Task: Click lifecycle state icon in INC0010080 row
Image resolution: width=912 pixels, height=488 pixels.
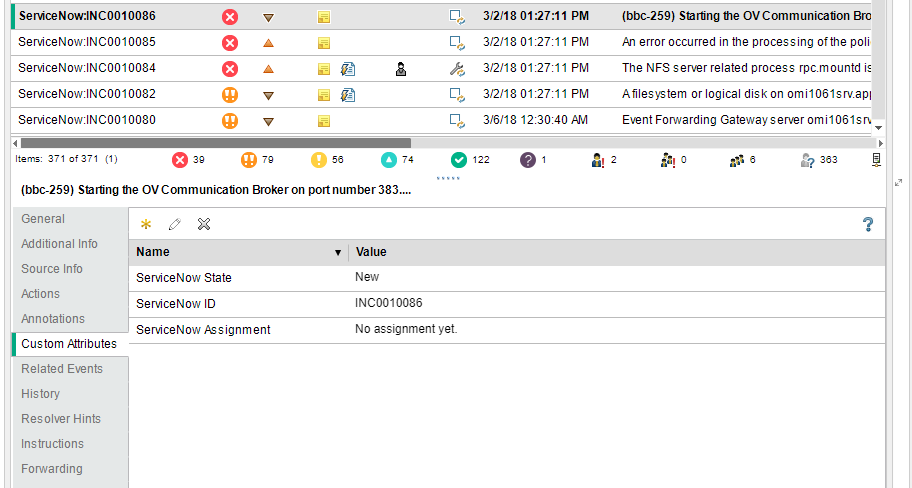Action: pyautogui.click(x=457, y=121)
